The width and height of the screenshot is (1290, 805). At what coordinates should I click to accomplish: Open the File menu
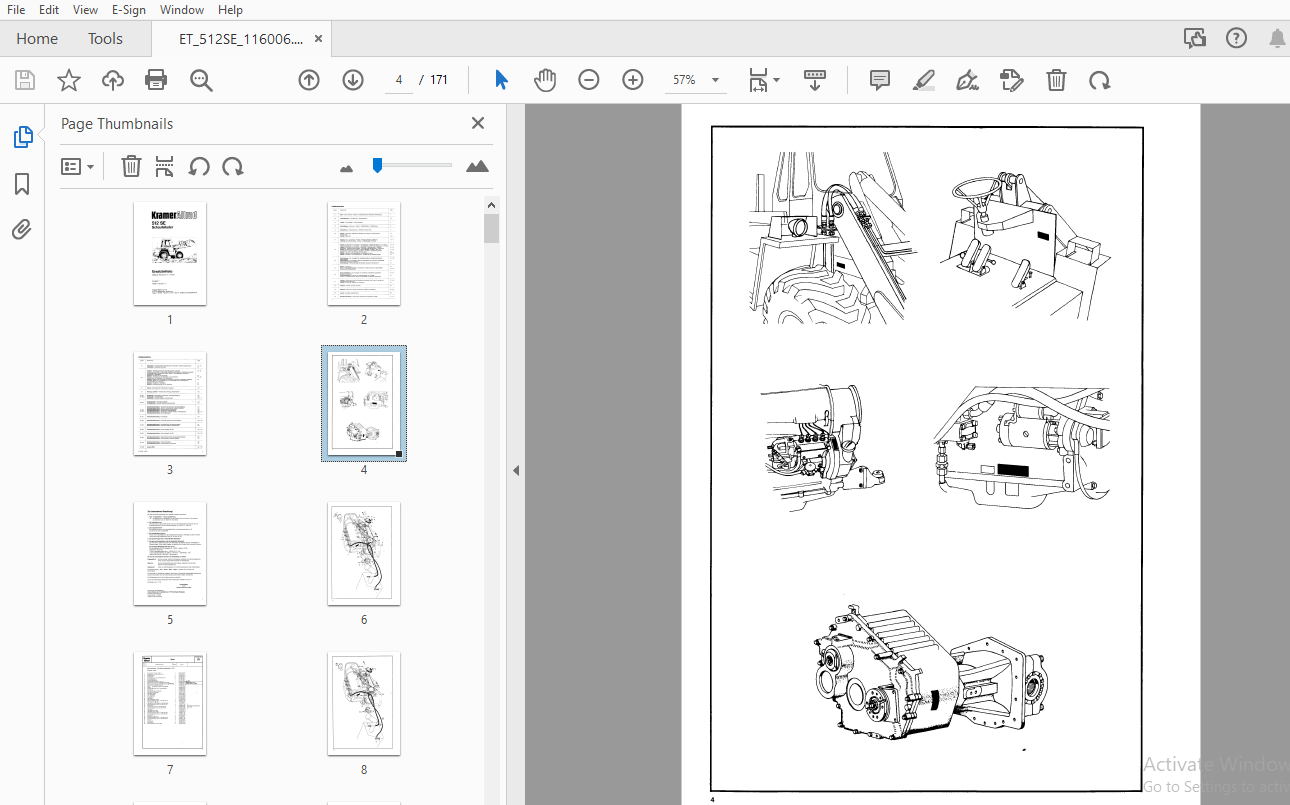[x=16, y=10]
